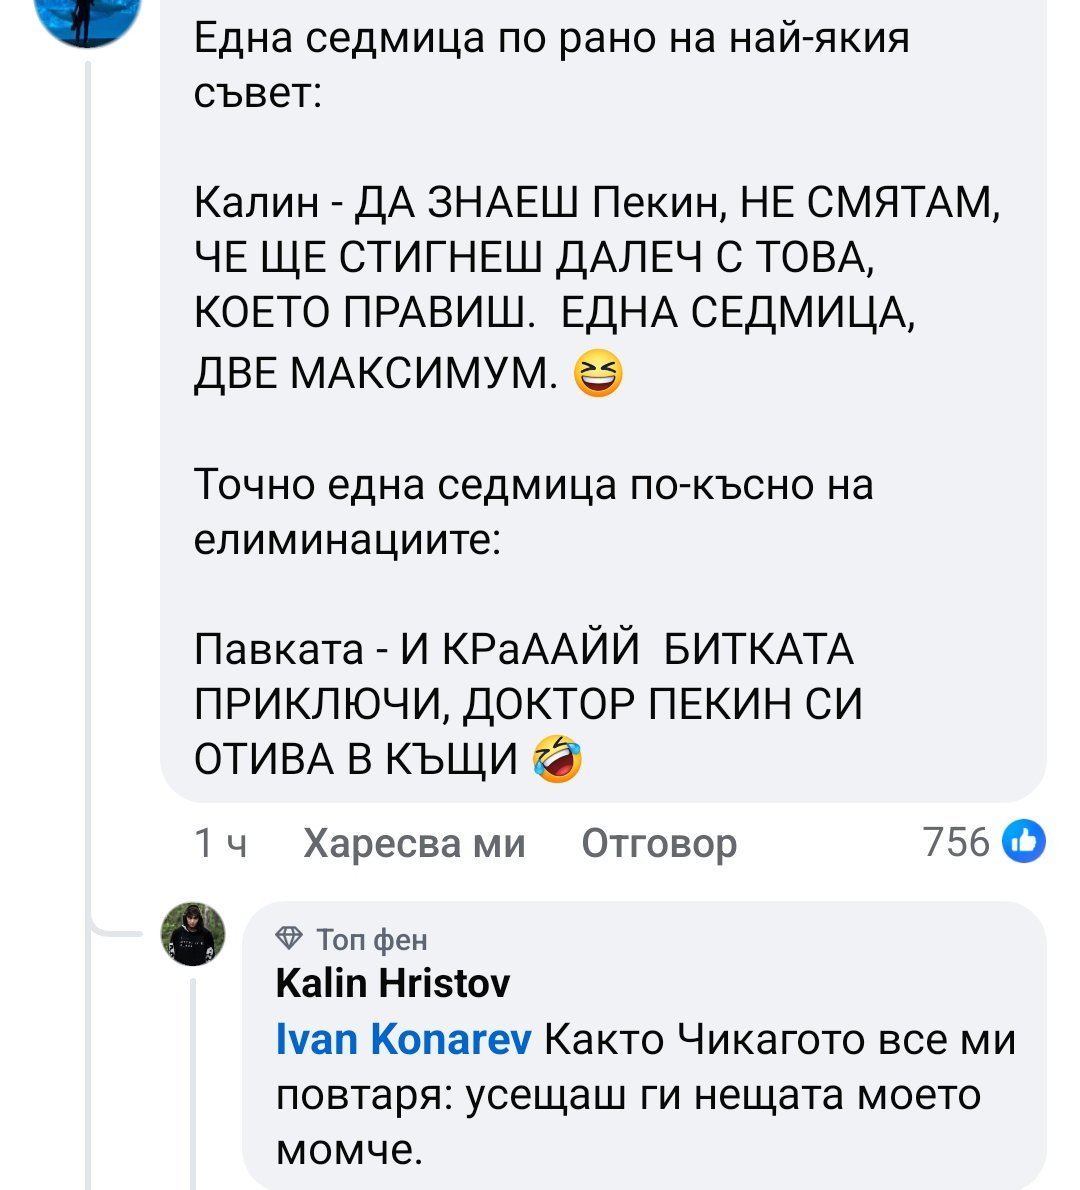Like the comment with Харесва ми

pos(413,844)
